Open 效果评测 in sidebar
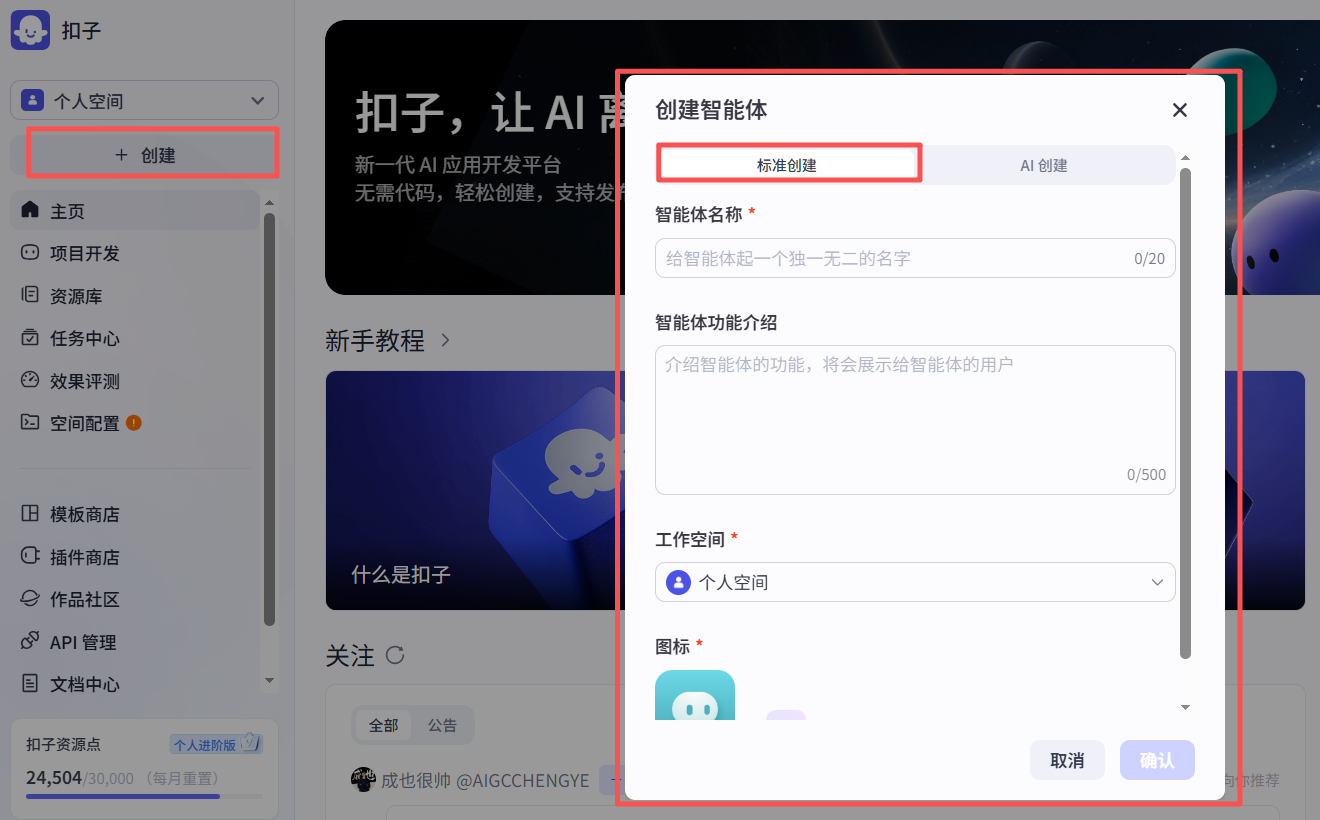 [134, 380]
